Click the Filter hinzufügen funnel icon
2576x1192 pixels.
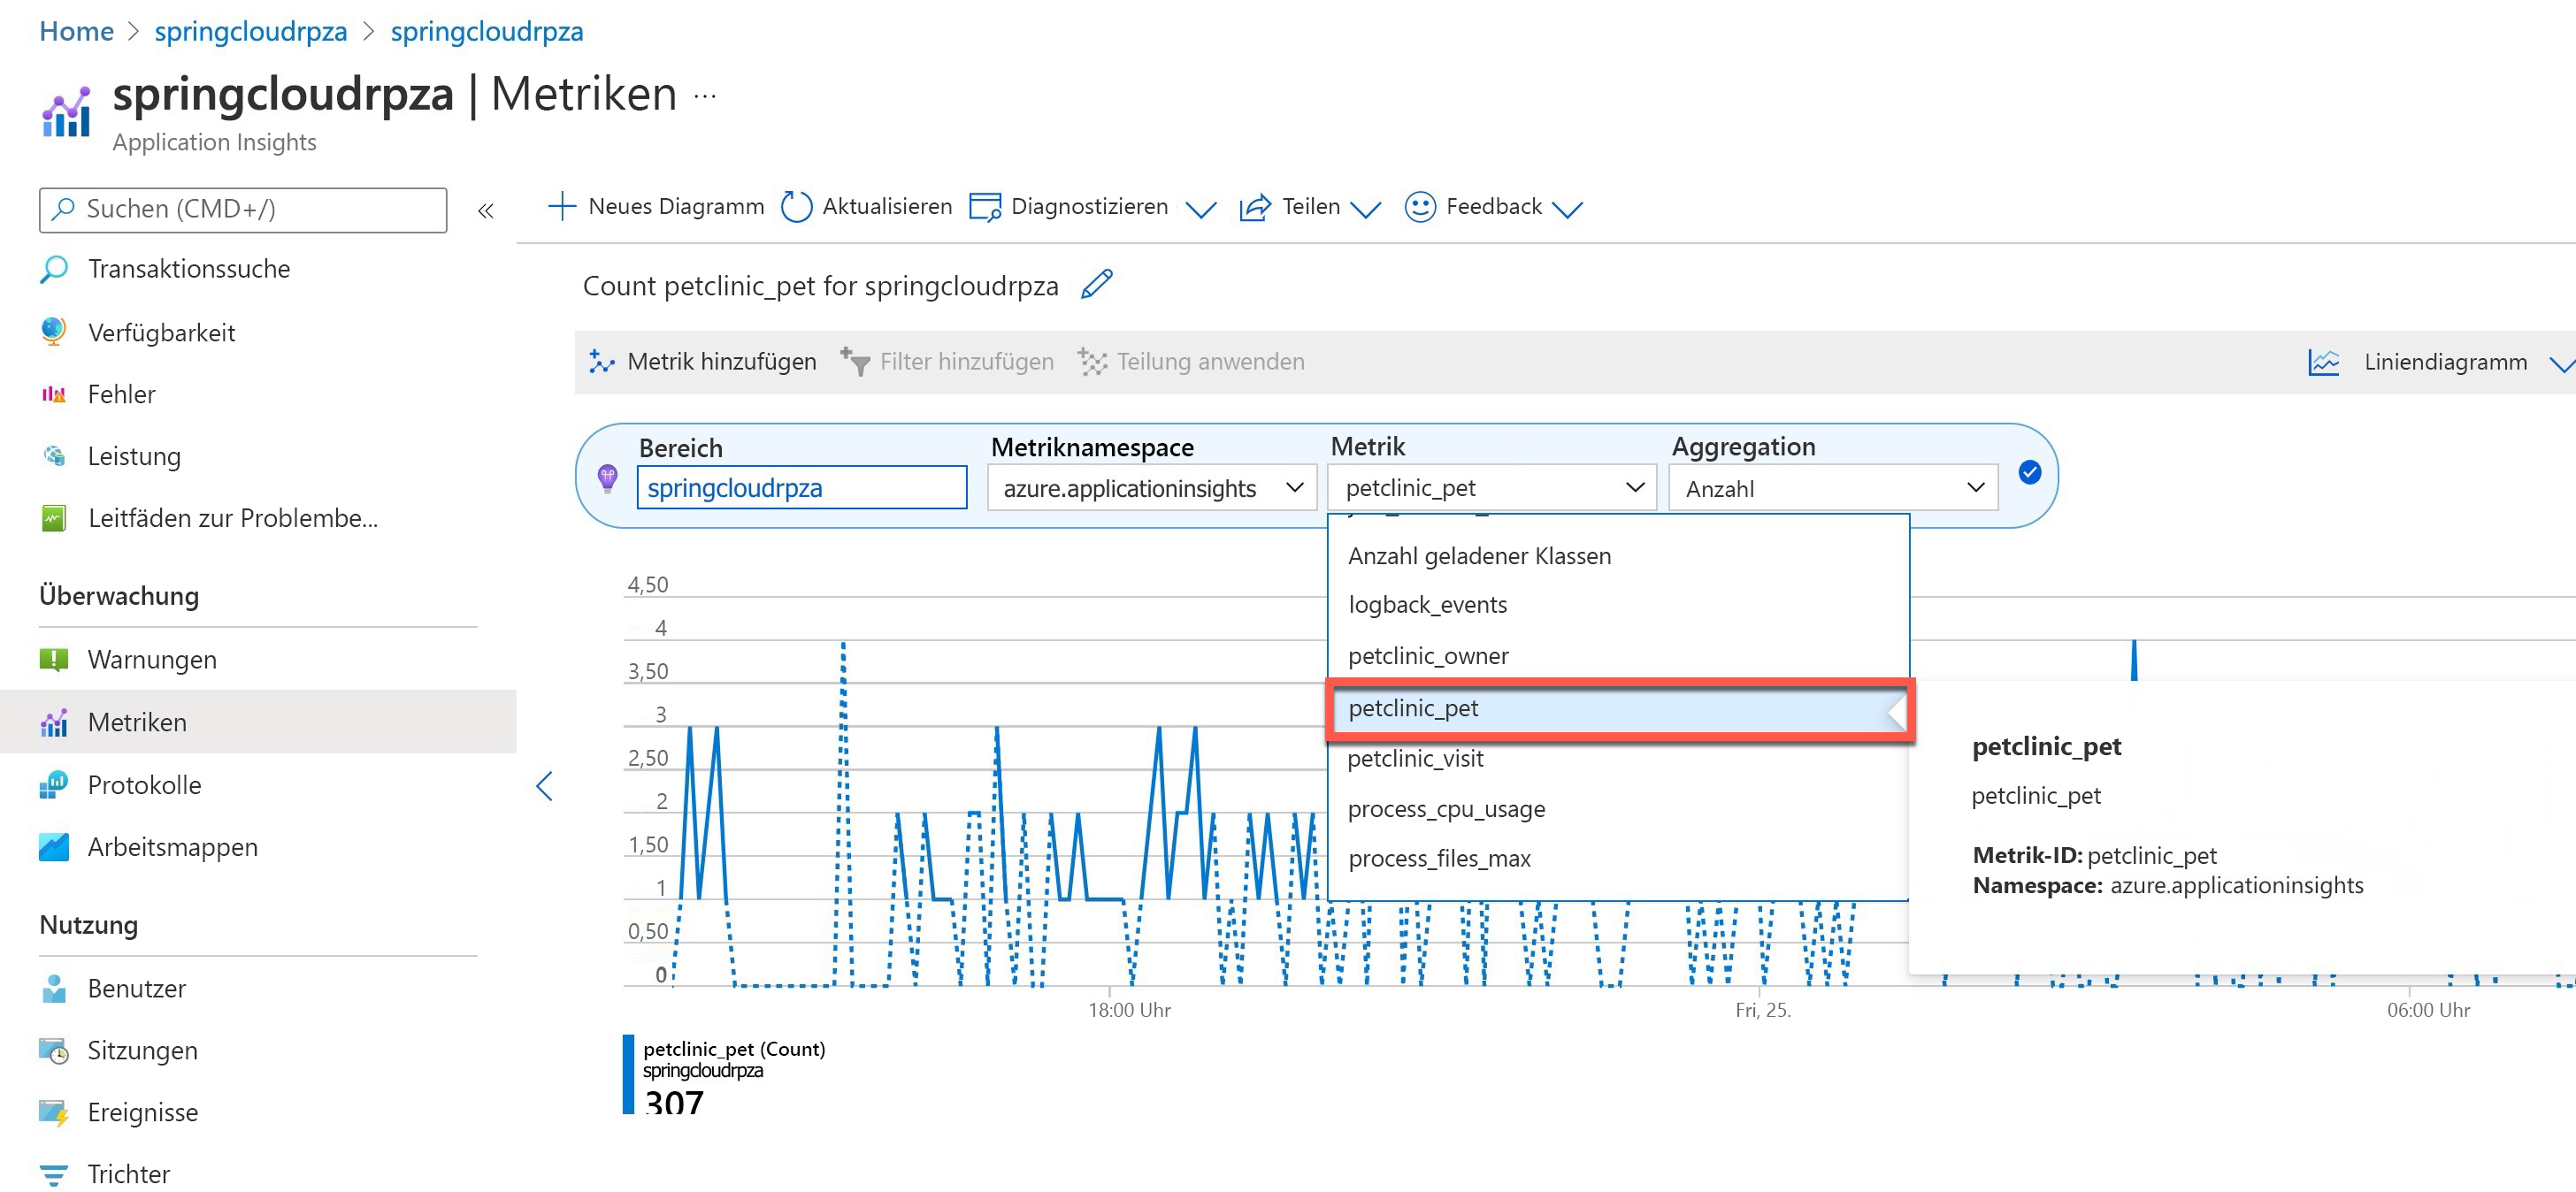tap(855, 362)
